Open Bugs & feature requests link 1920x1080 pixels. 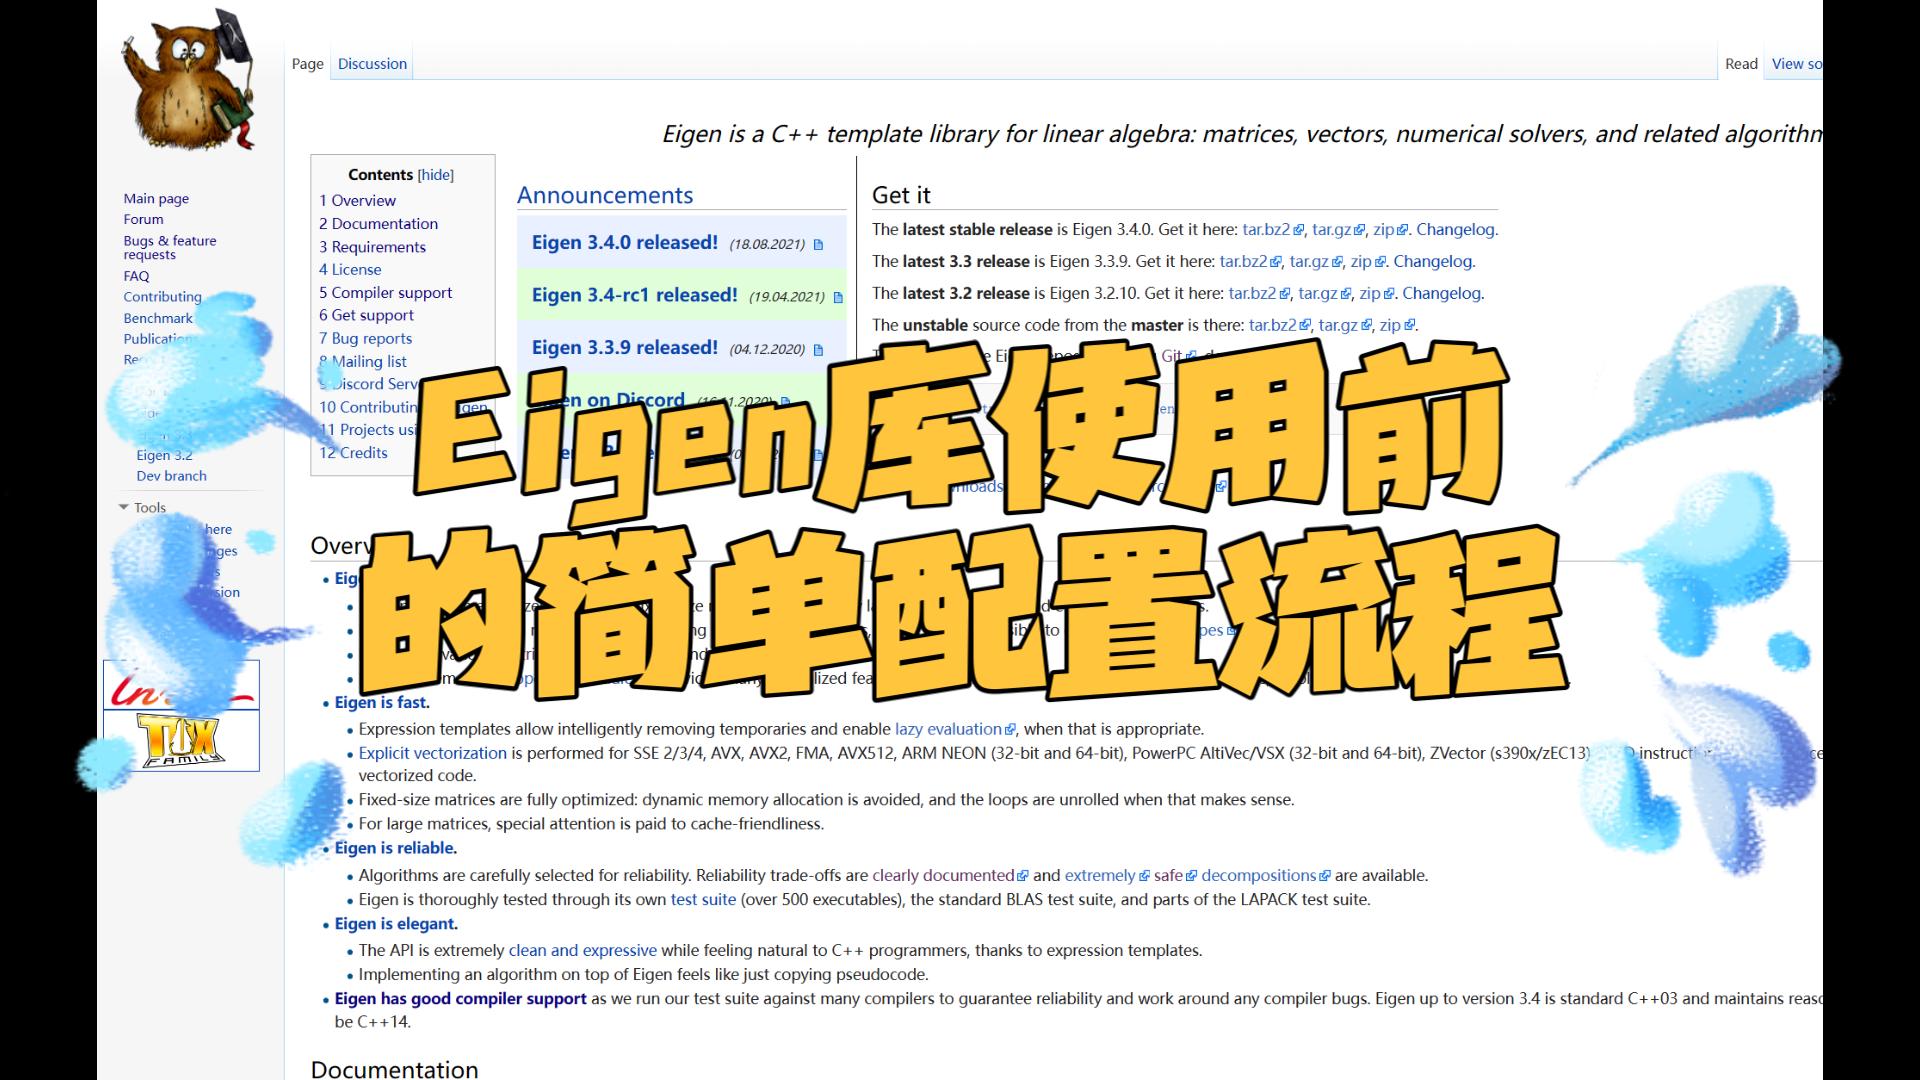pyautogui.click(x=169, y=247)
